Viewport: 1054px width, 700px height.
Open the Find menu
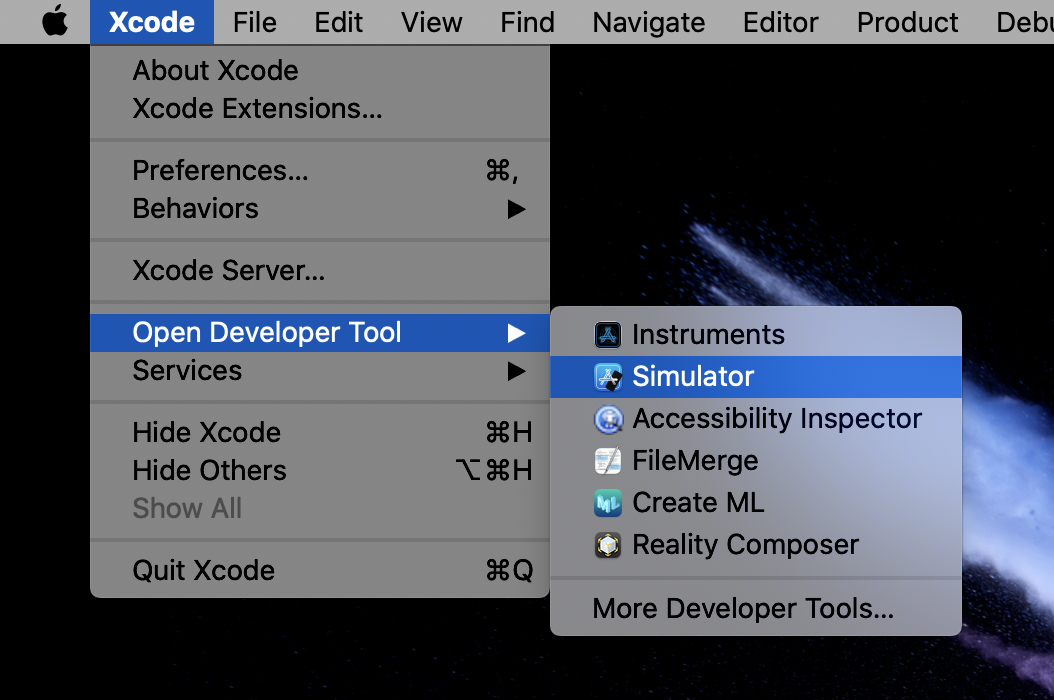point(528,22)
